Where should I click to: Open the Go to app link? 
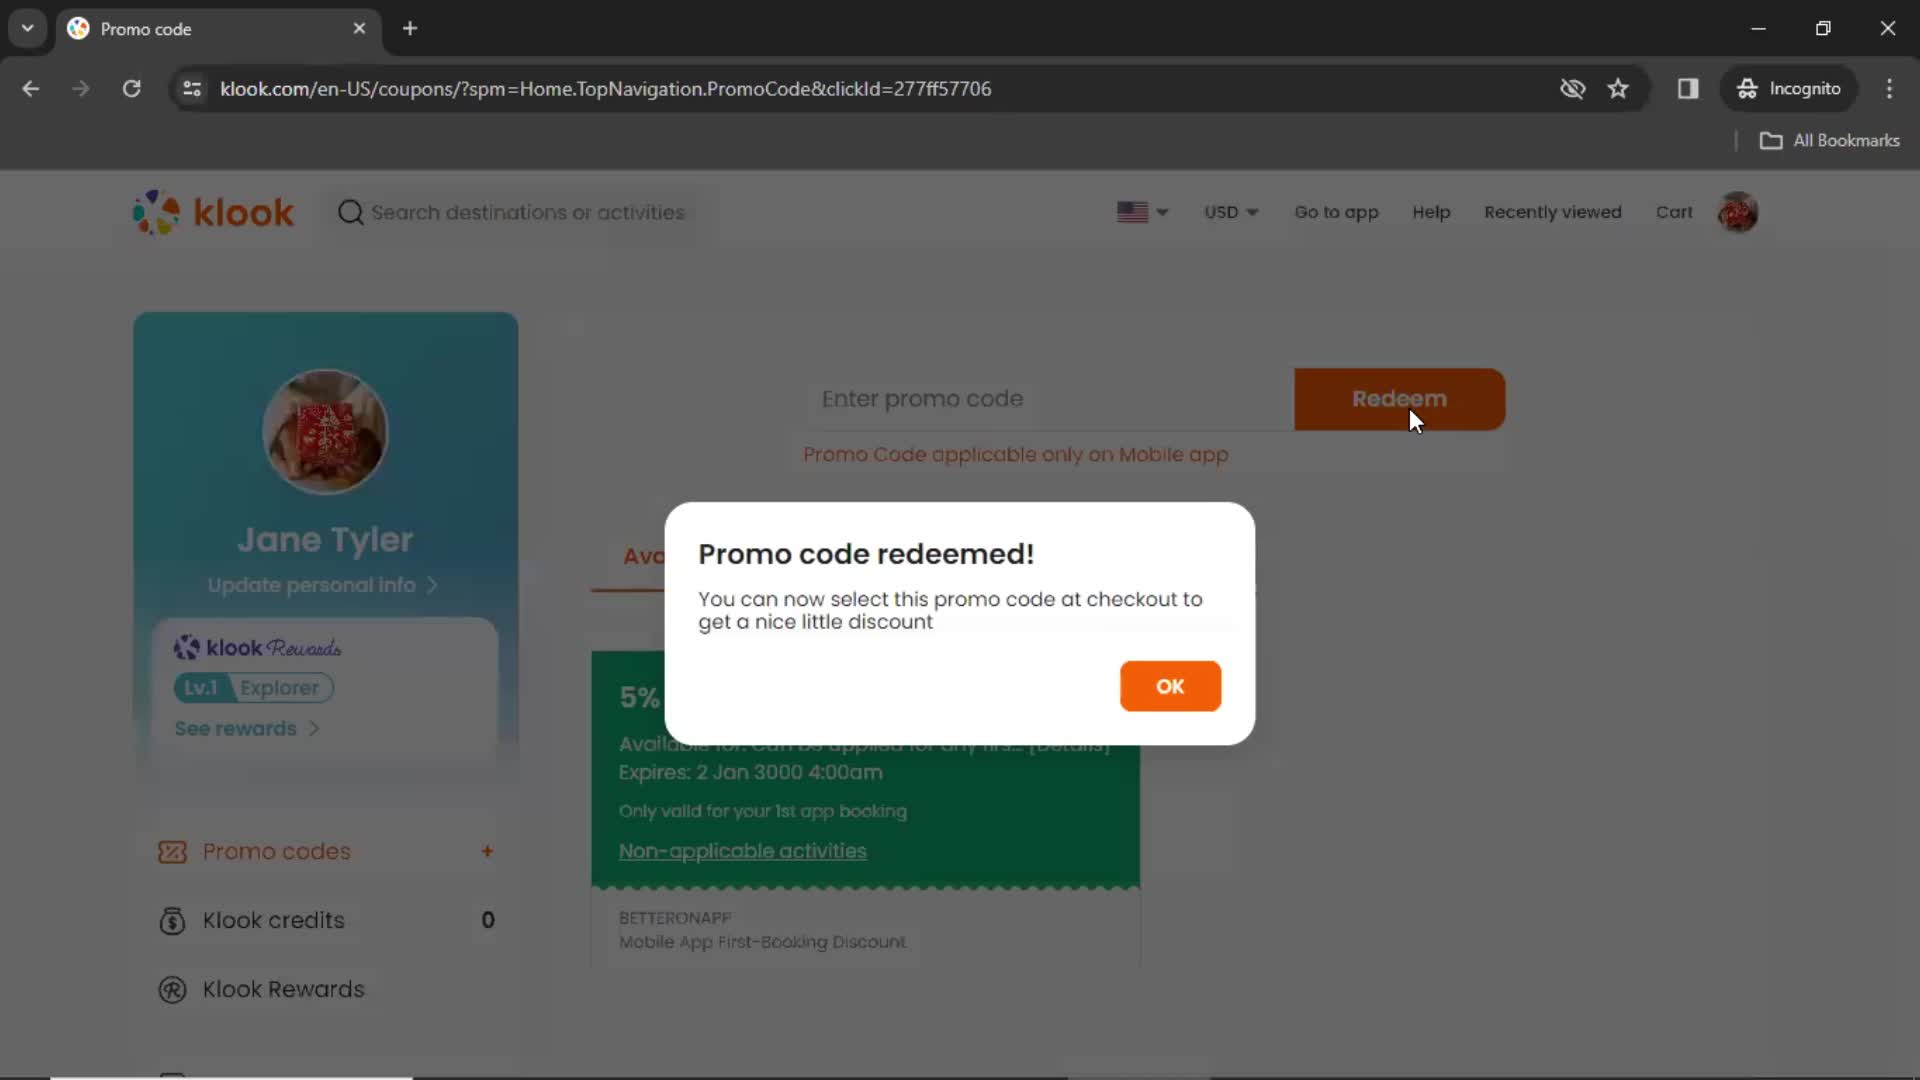tap(1336, 212)
